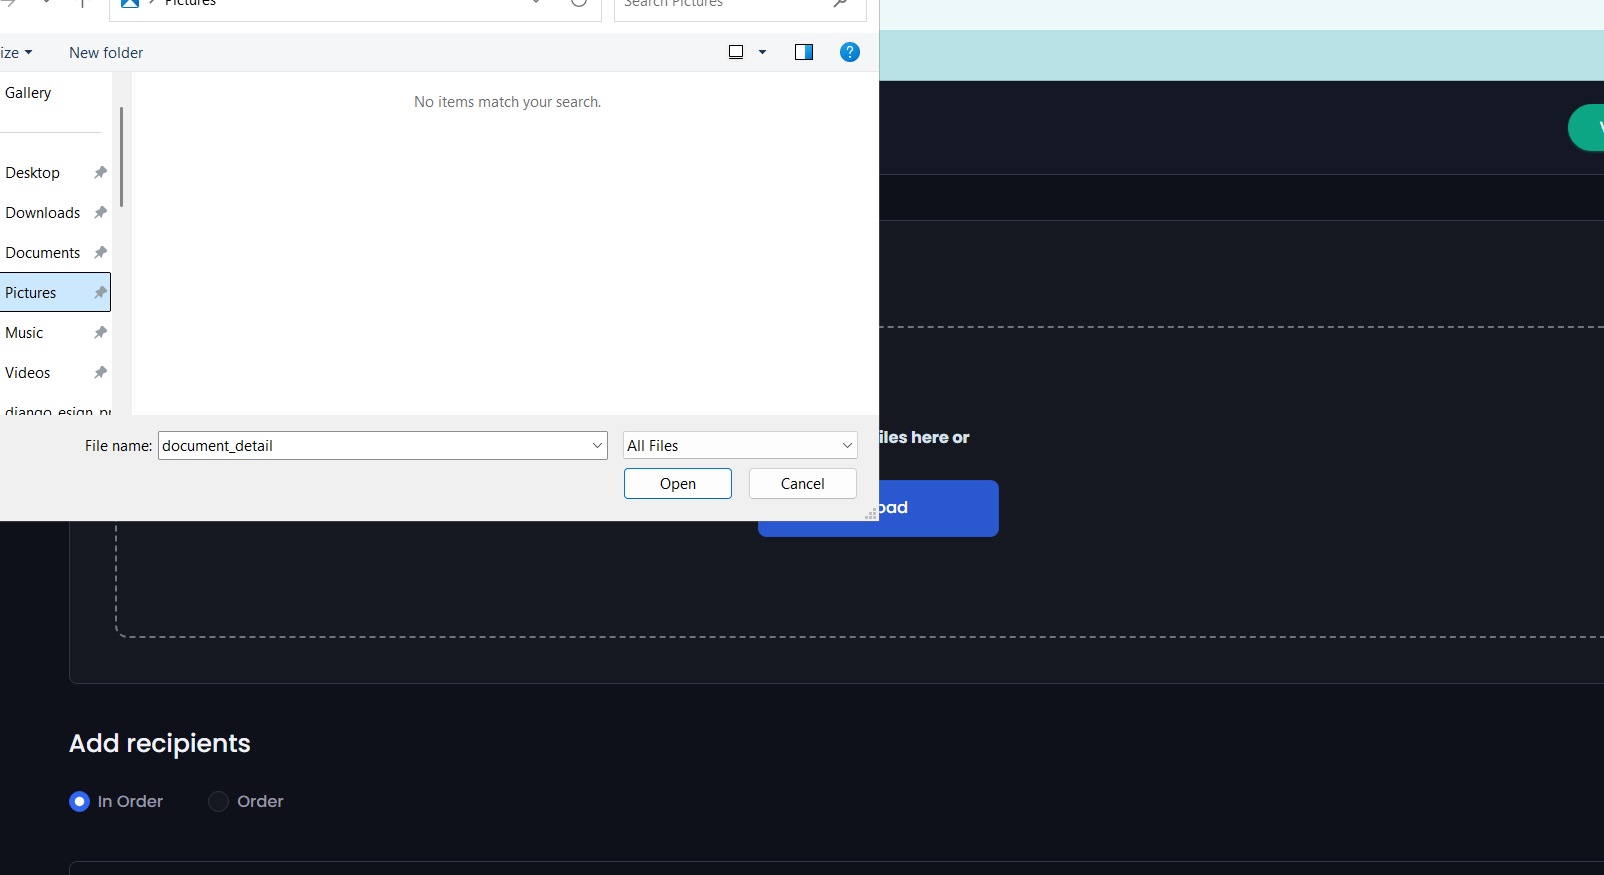Open the view options dropdown arrow

click(x=762, y=52)
